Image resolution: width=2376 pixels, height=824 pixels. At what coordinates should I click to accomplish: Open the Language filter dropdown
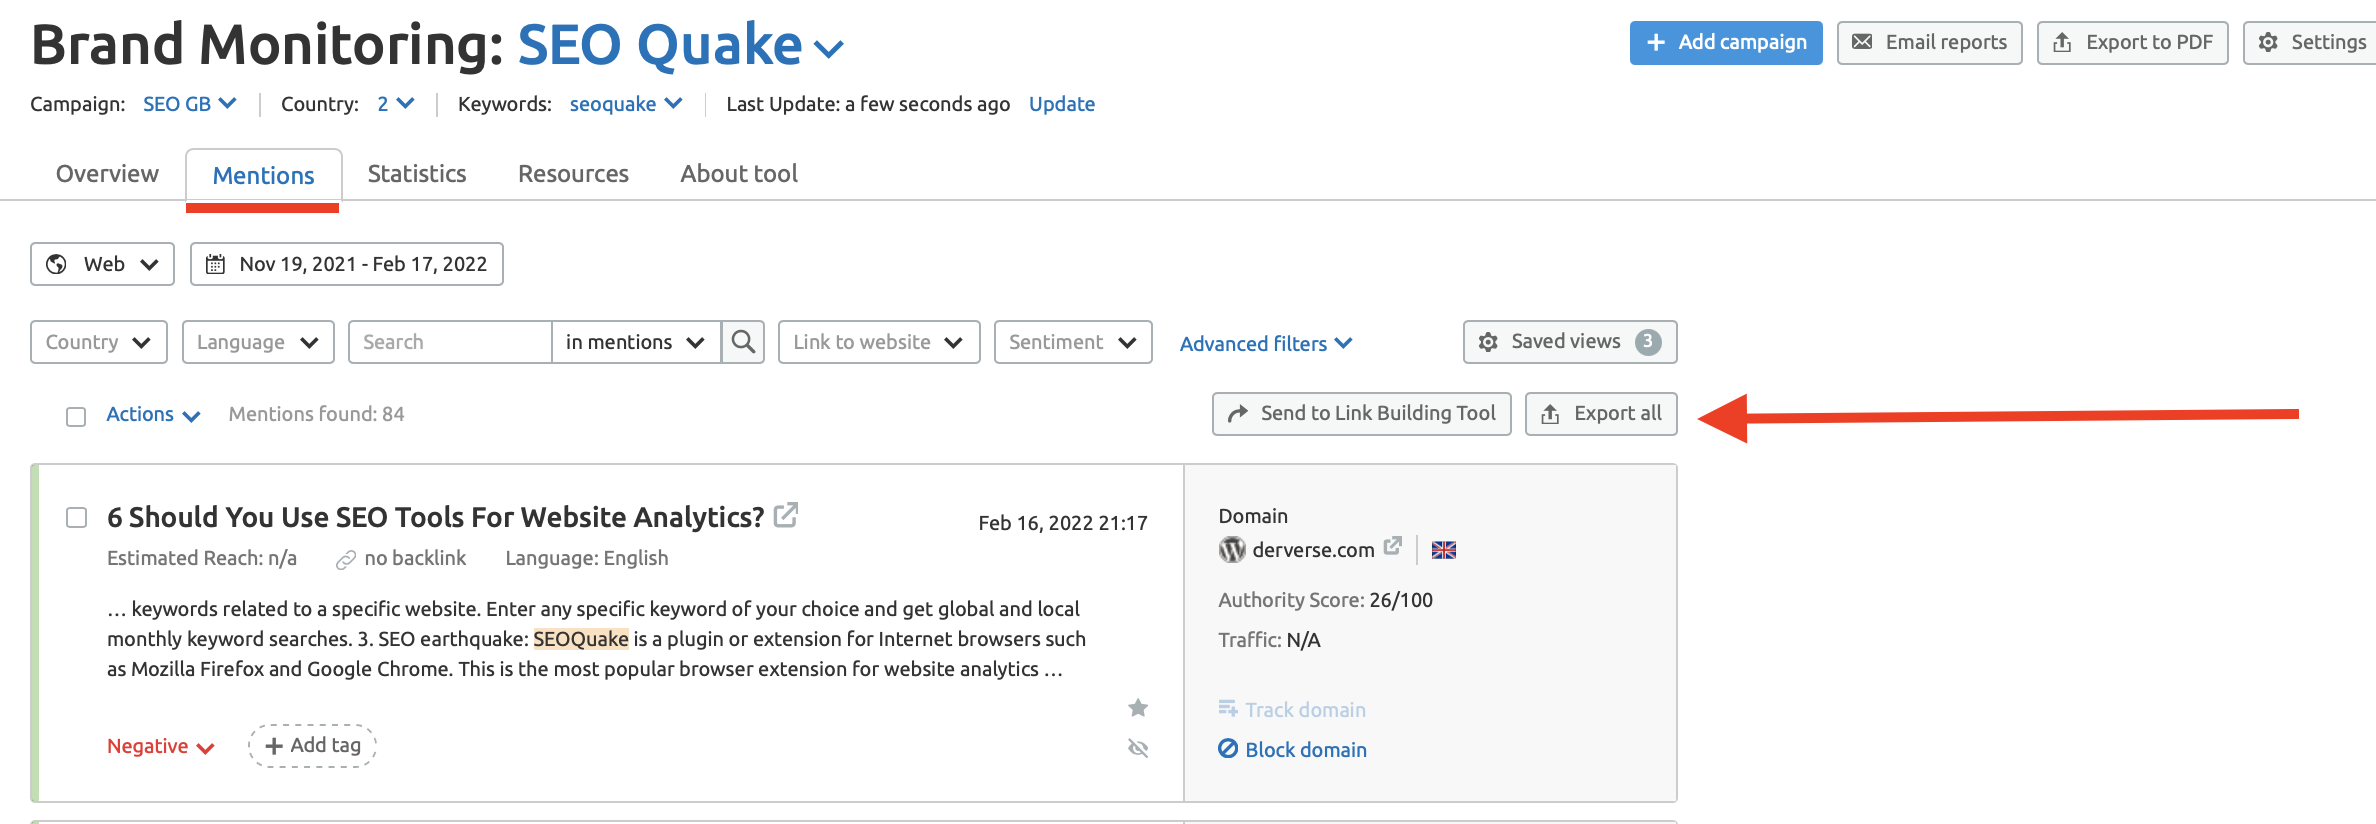tap(258, 342)
